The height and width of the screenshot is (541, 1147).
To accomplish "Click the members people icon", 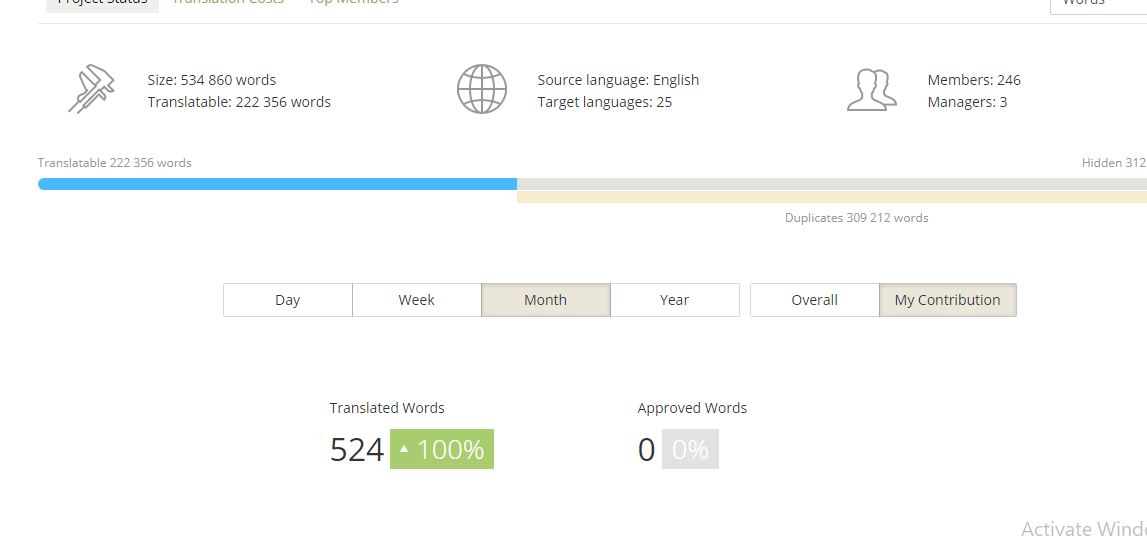I will tap(871, 89).
